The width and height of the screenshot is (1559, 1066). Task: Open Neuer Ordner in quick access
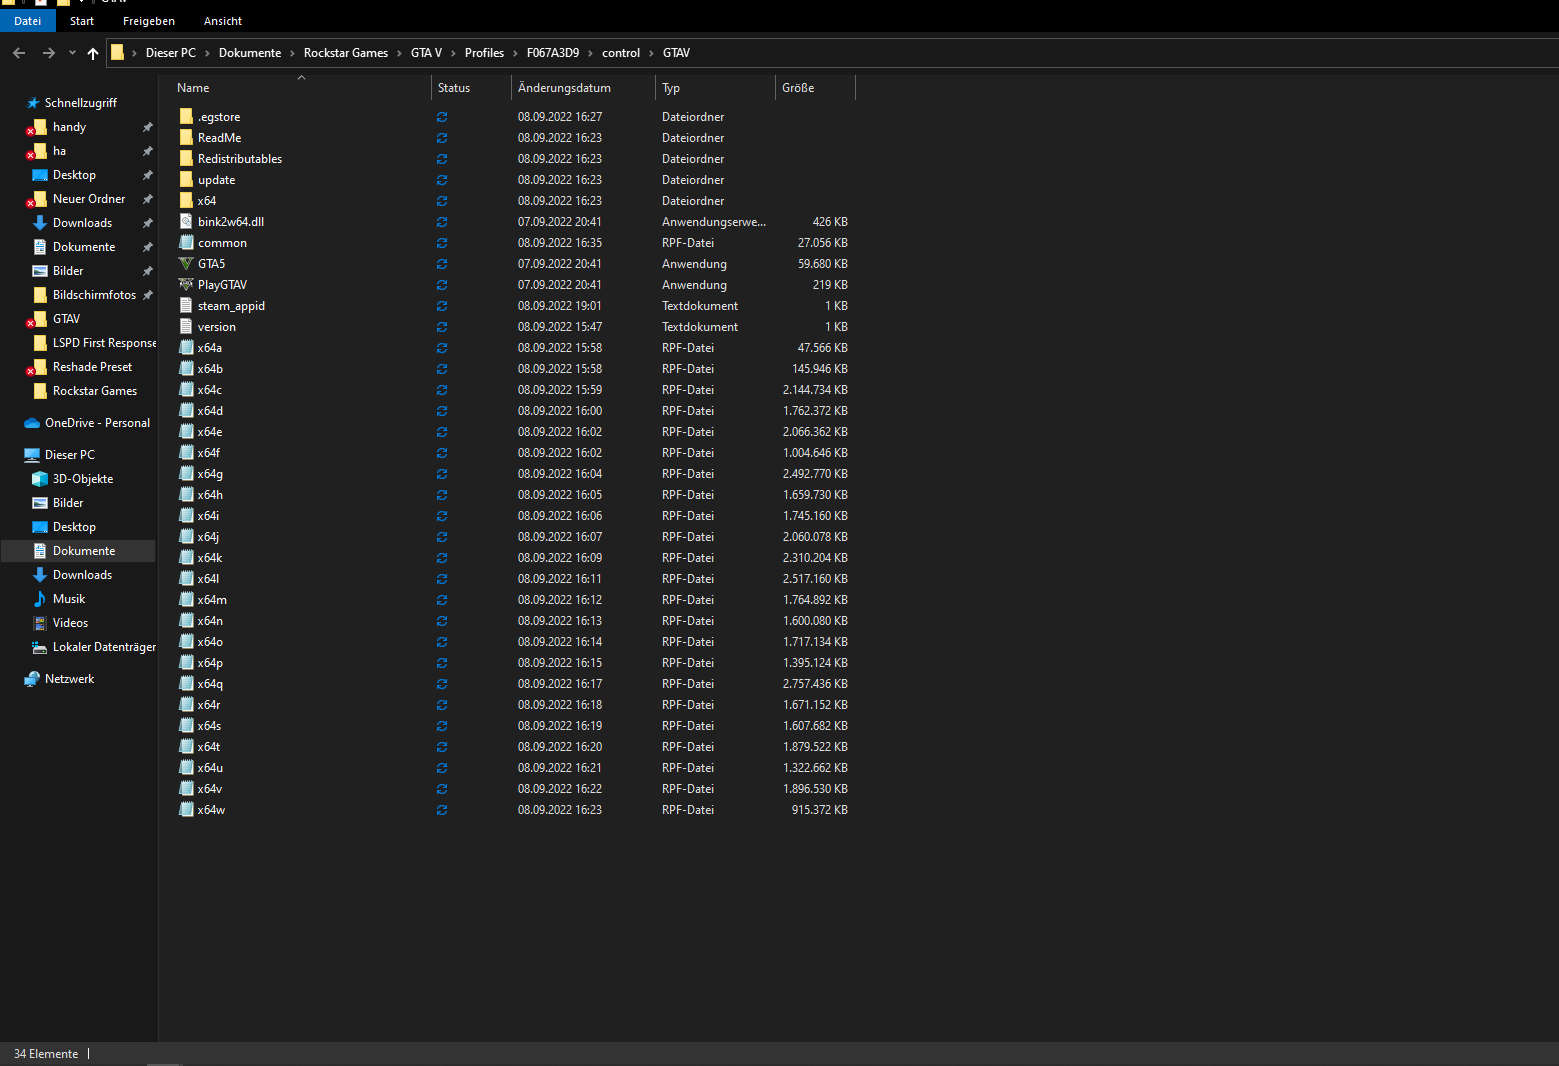point(88,199)
